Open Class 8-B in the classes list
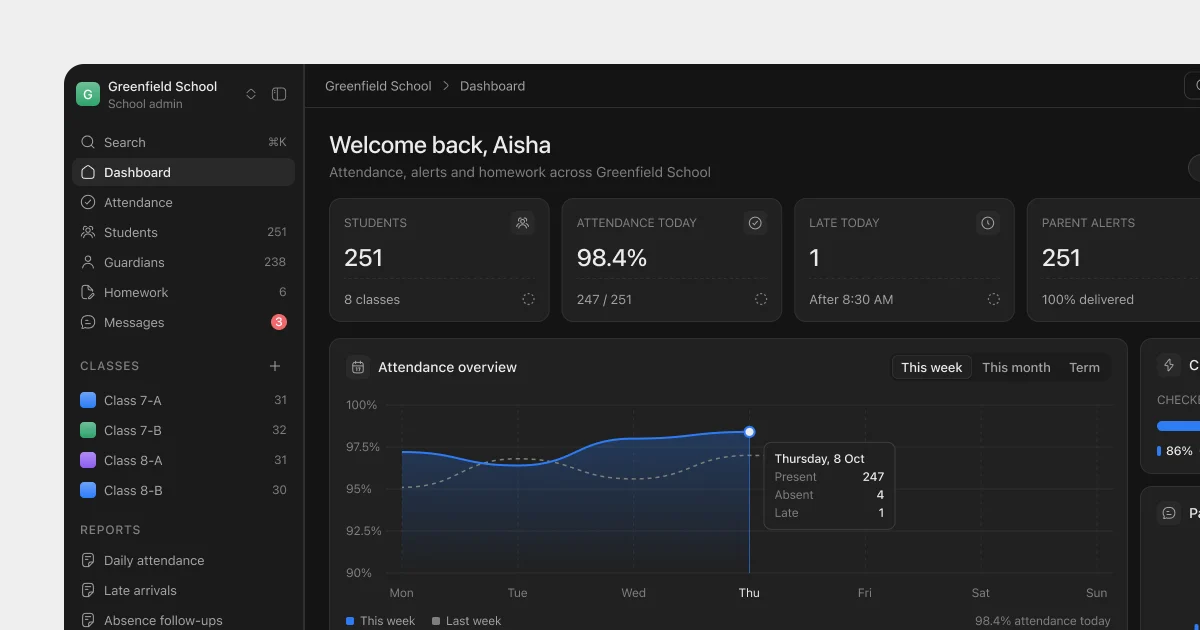Image resolution: width=1200 pixels, height=630 pixels. (183, 490)
